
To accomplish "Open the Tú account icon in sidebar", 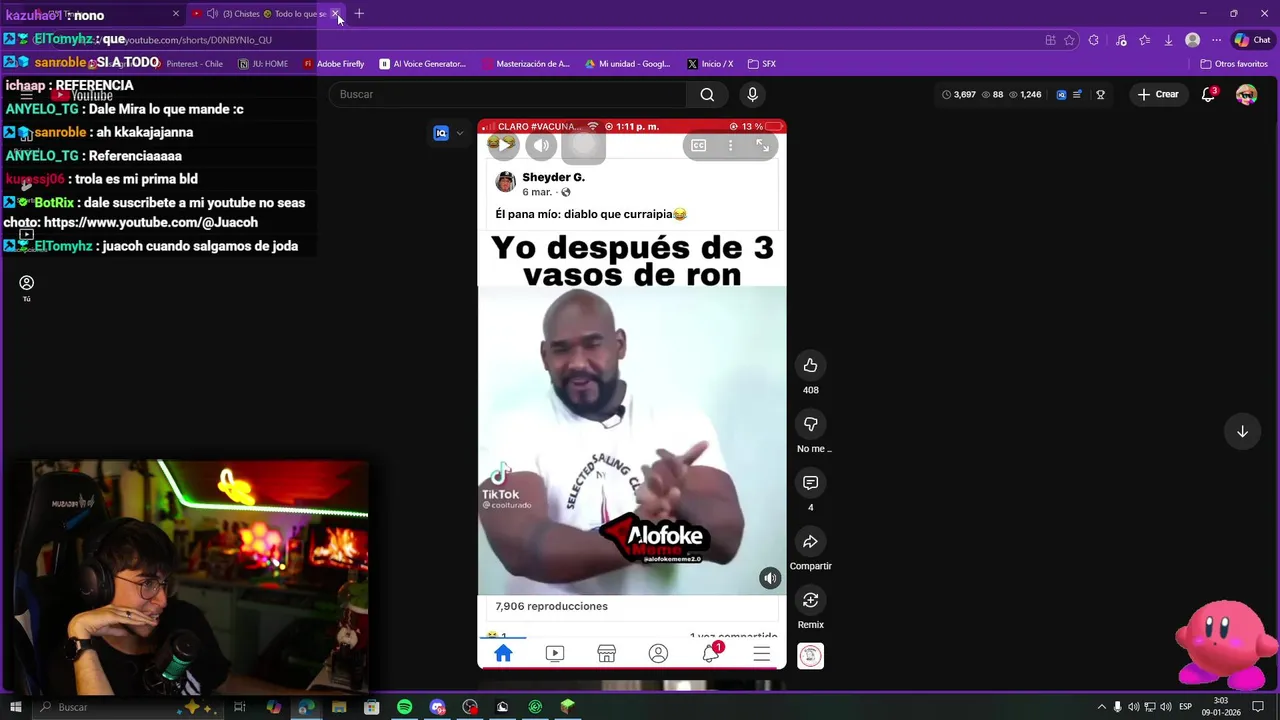I will coord(27,288).
